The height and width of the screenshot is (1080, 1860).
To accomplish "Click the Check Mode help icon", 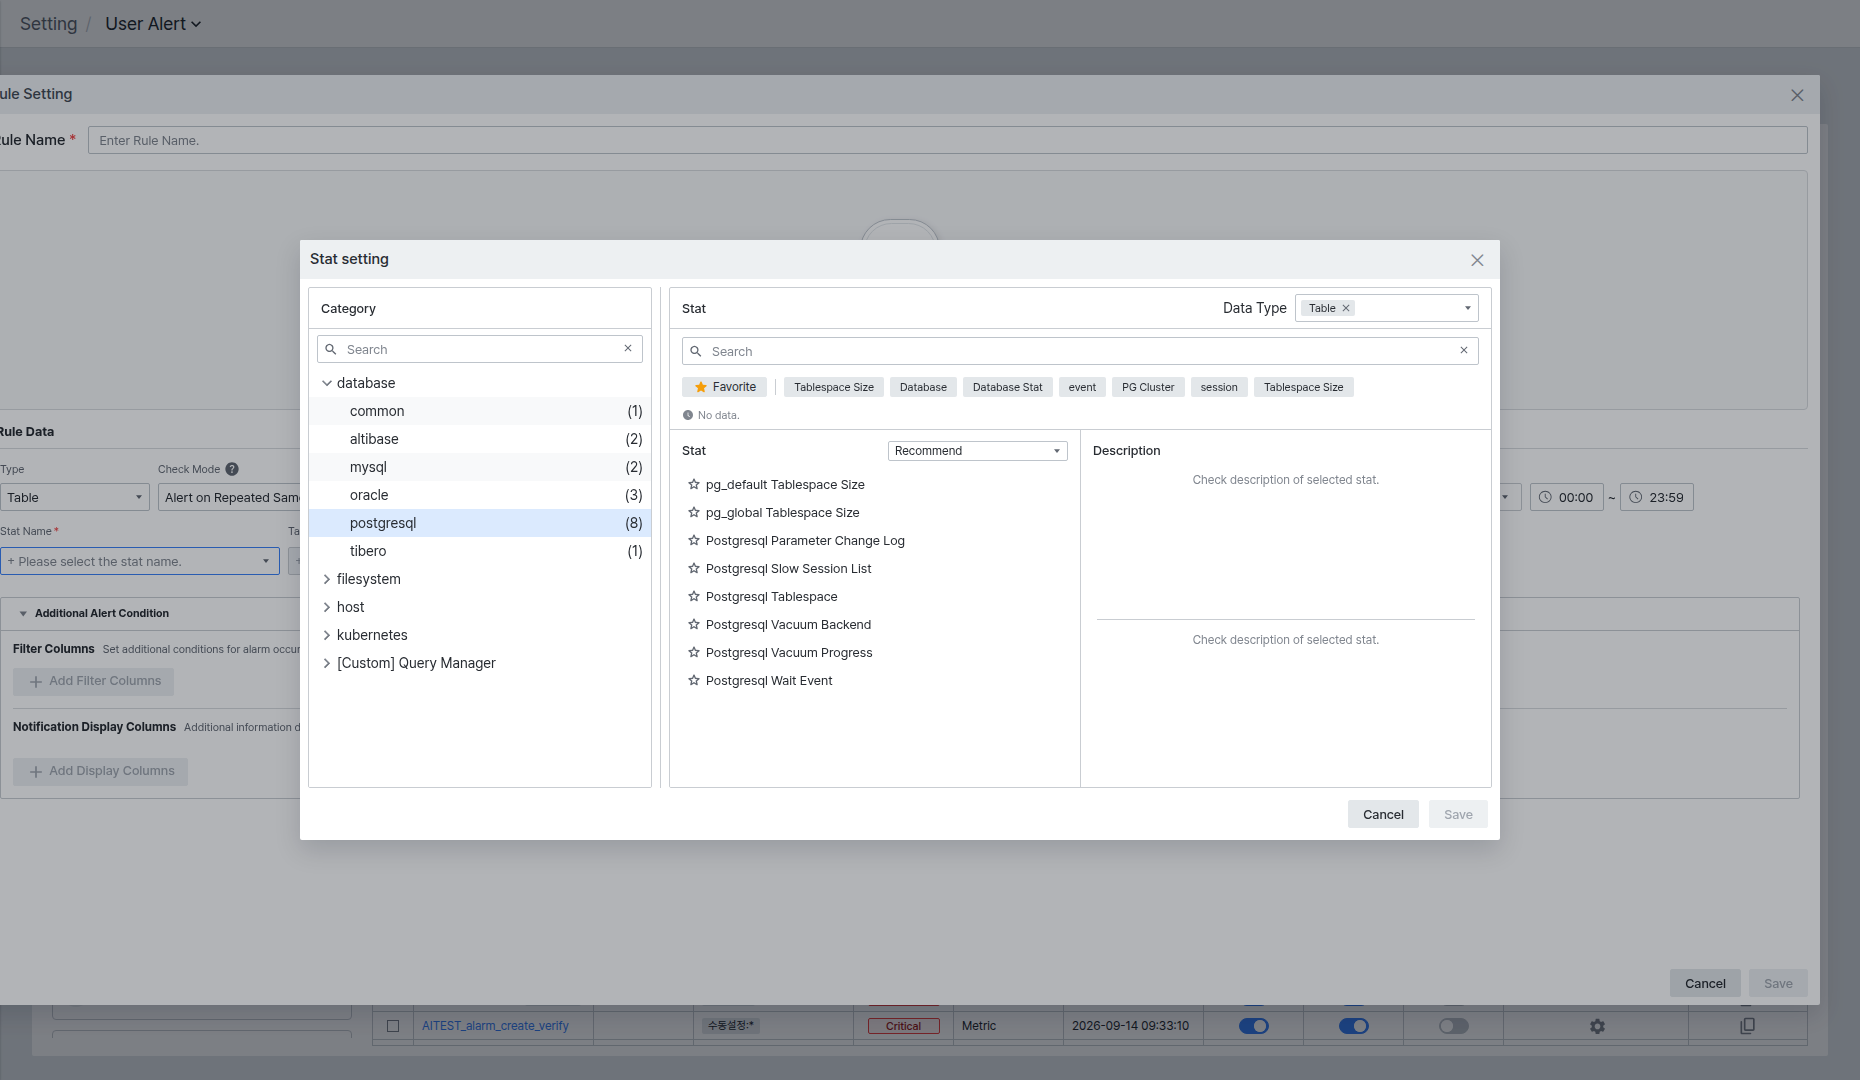I will 232,469.
